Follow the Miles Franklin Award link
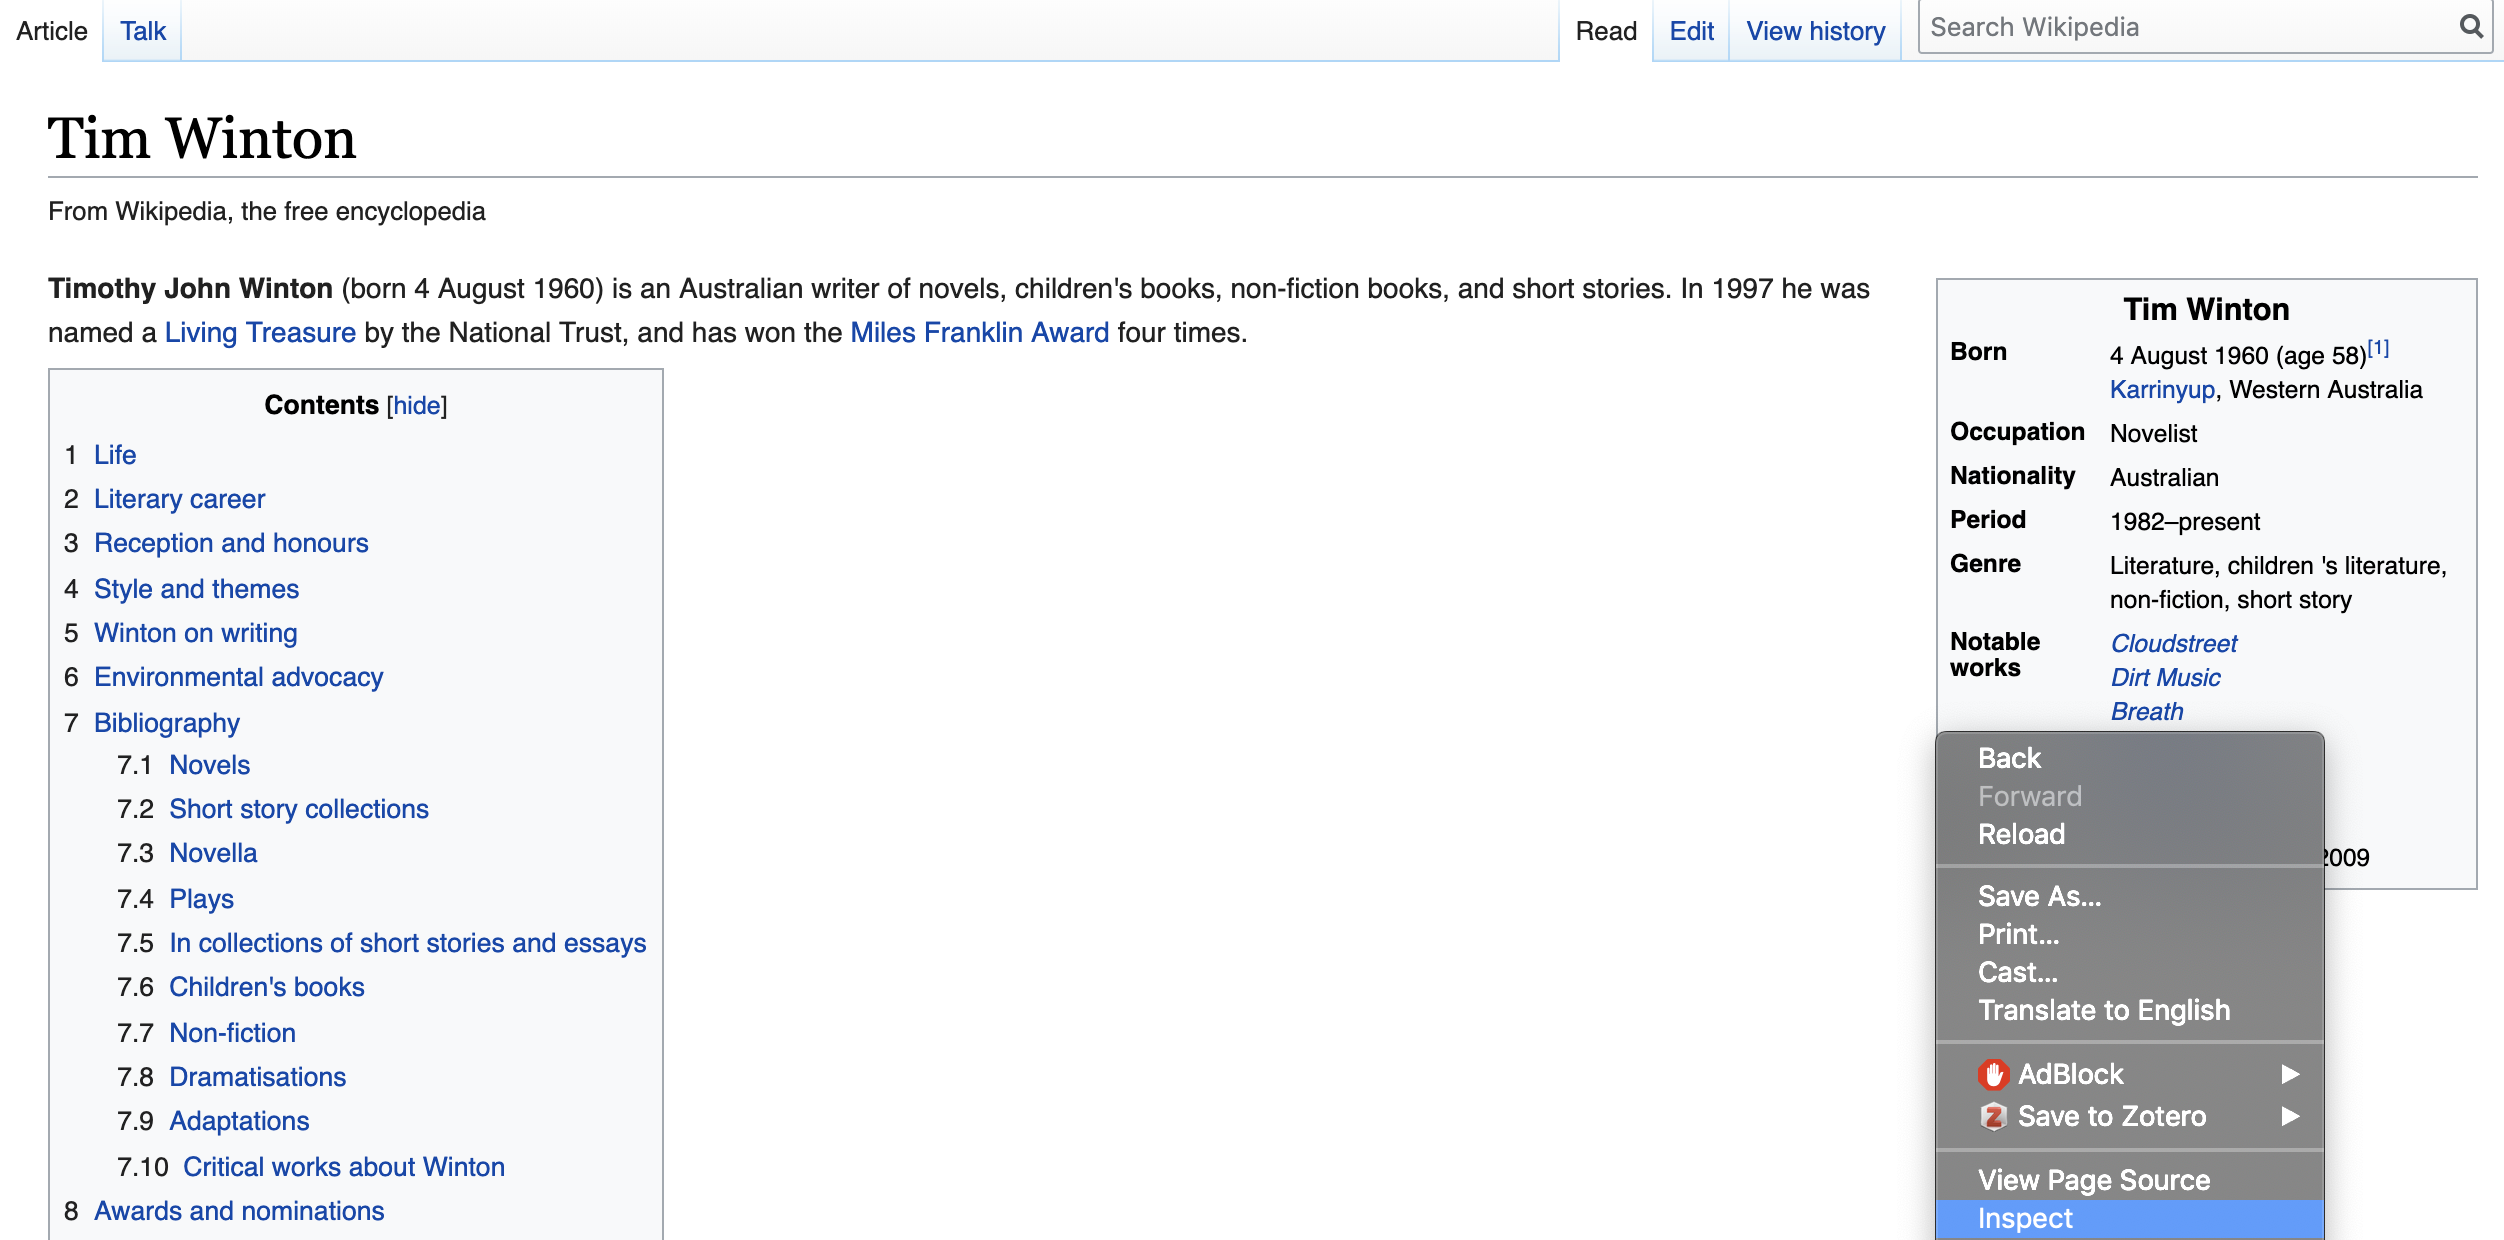The height and width of the screenshot is (1240, 2504). (979, 332)
